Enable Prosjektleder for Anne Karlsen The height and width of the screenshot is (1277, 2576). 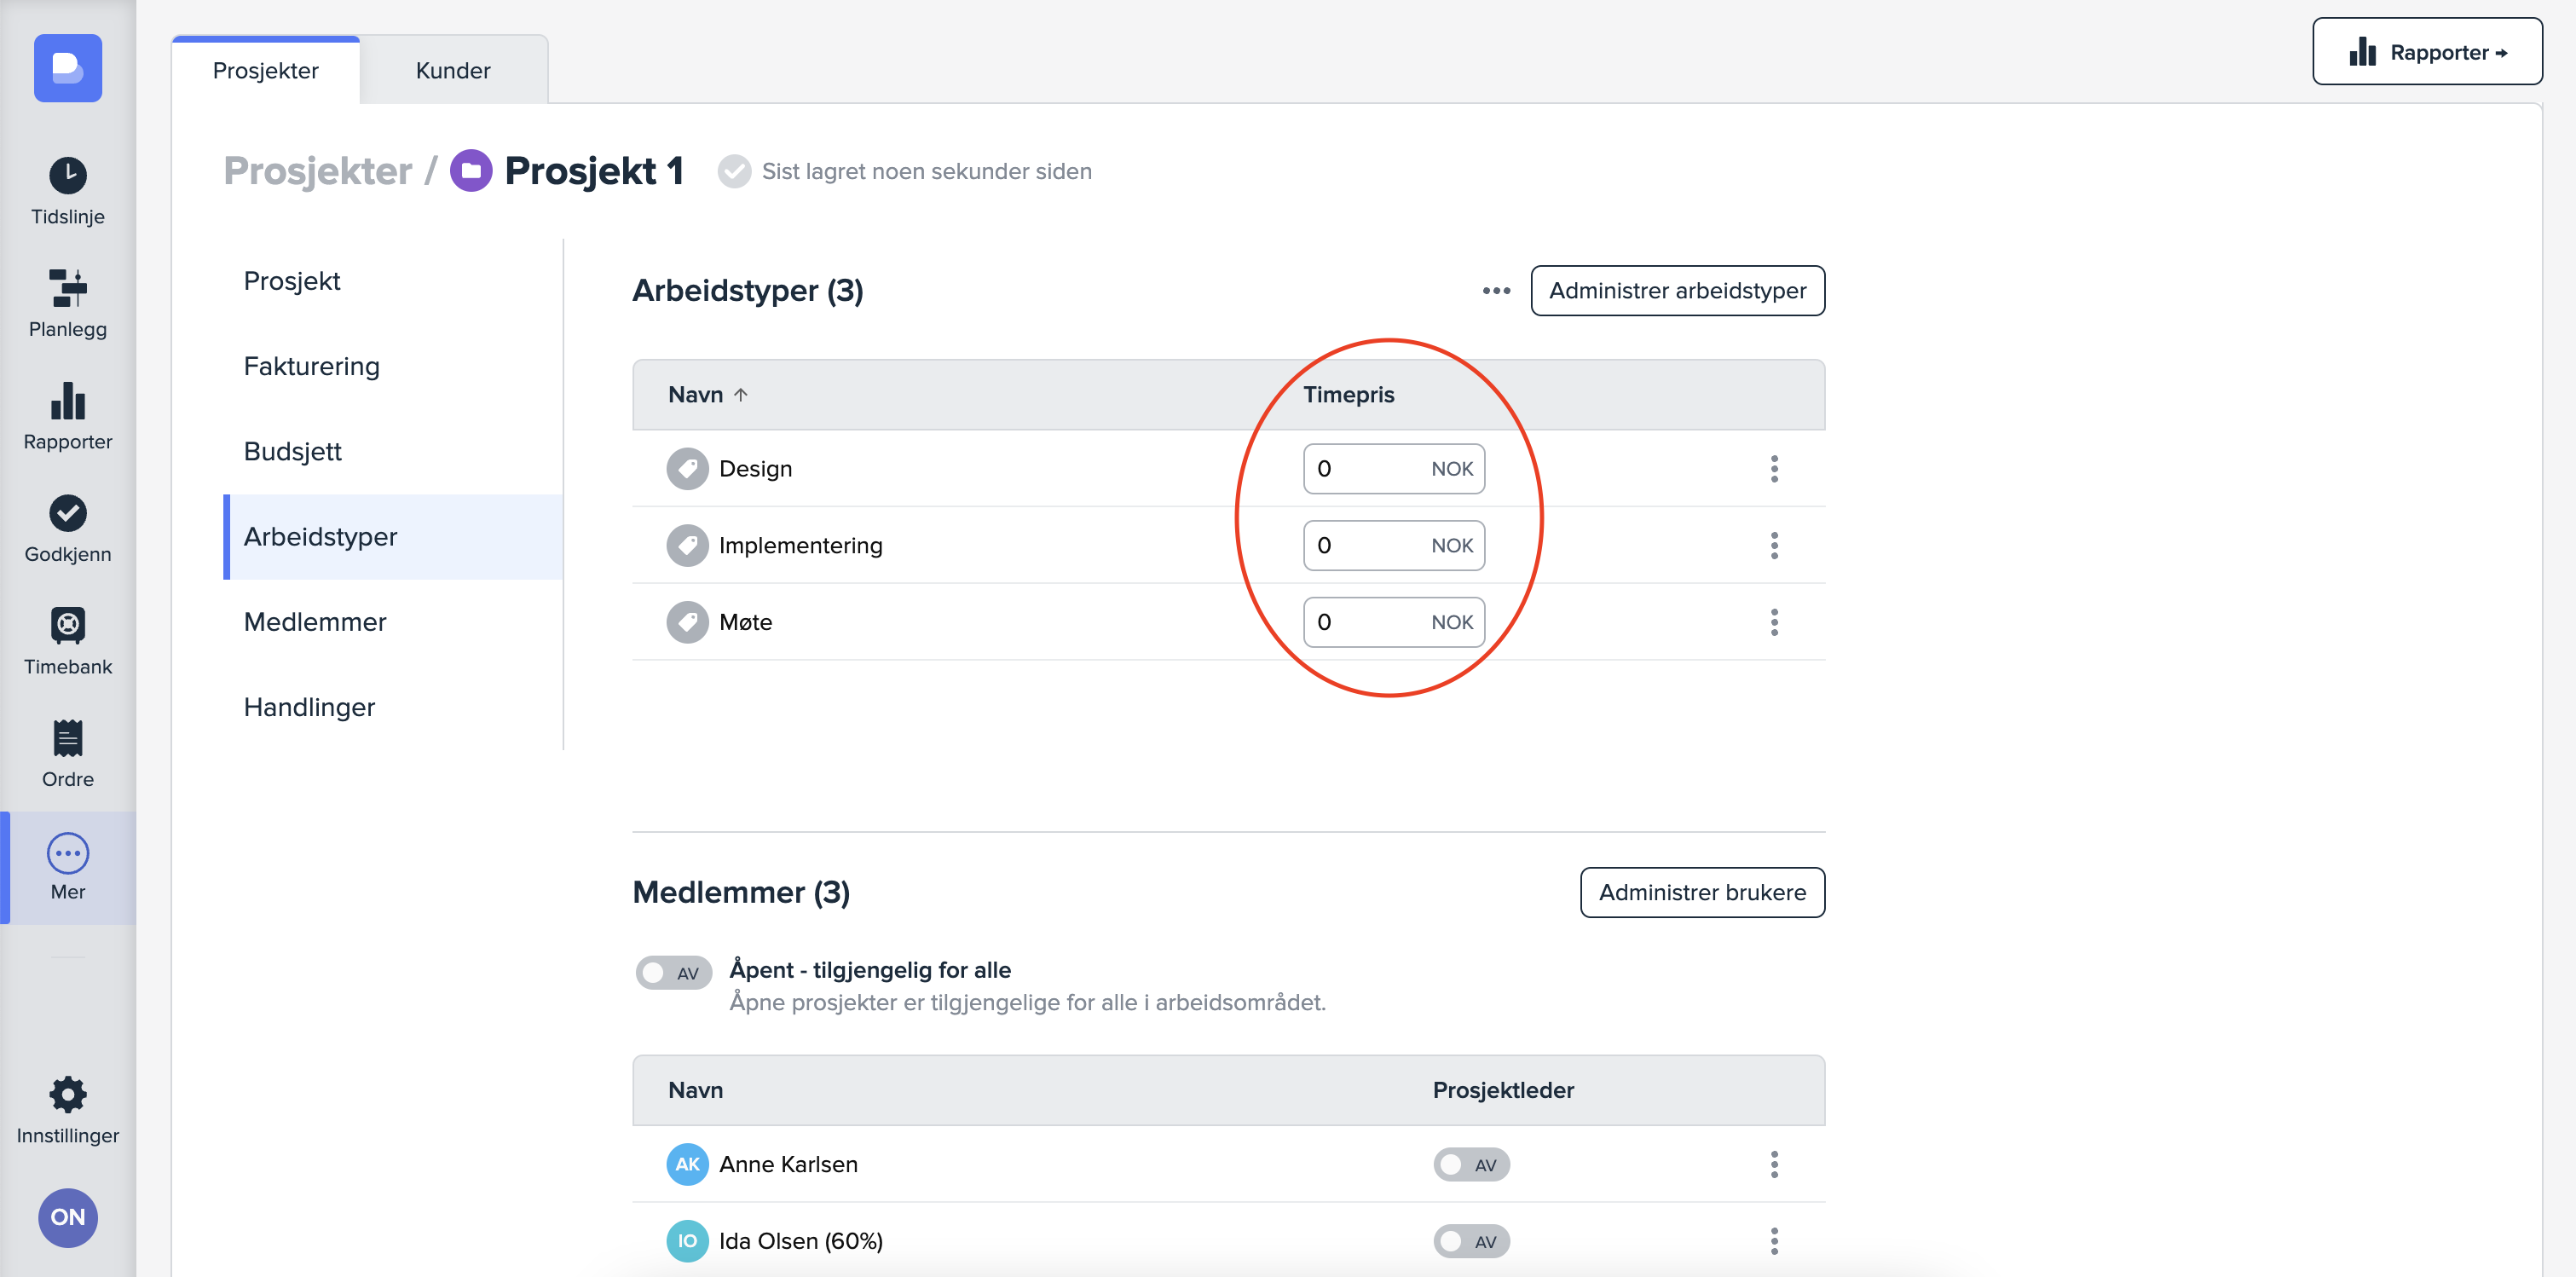tap(1471, 1164)
